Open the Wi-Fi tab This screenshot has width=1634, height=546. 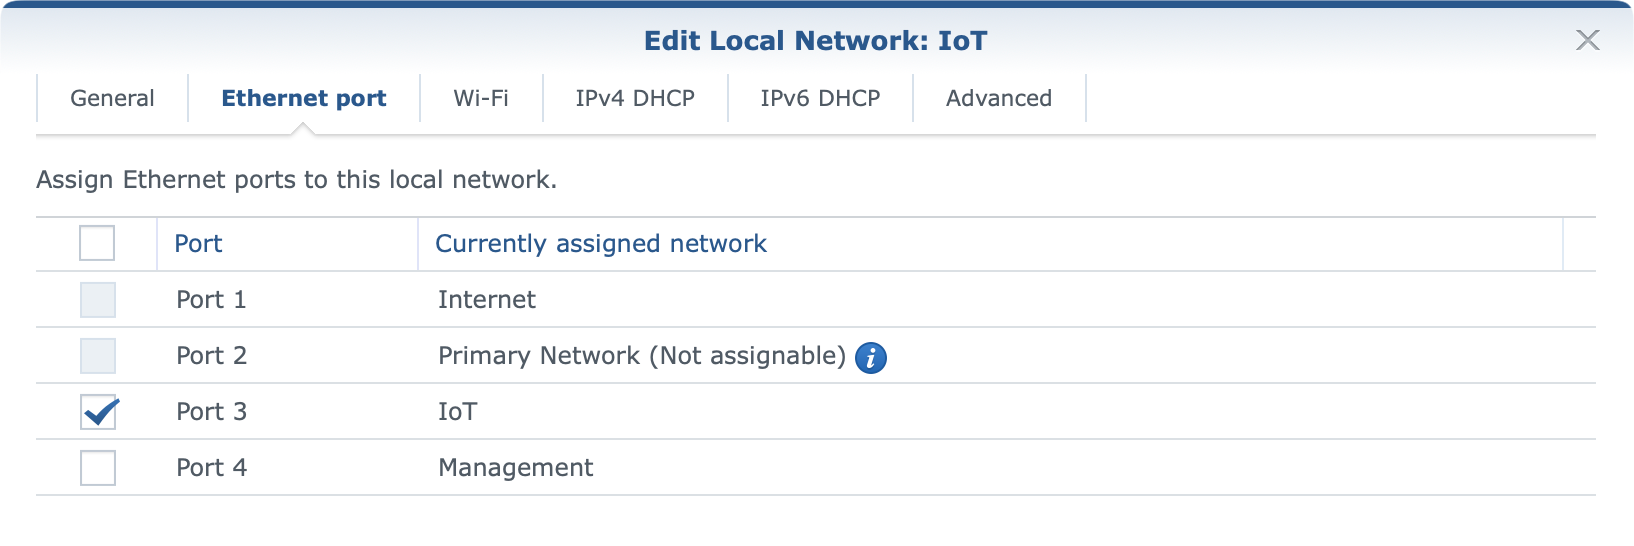pyautogui.click(x=481, y=98)
